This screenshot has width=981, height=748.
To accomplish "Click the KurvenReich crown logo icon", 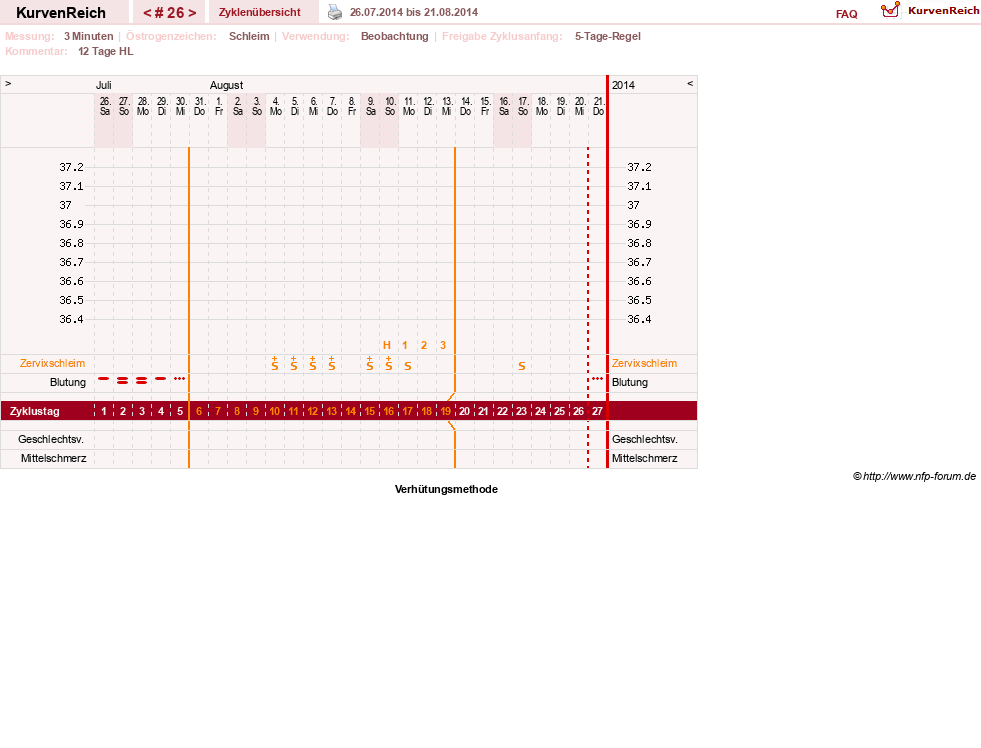I will pyautogui.click(x=890, y=10).
